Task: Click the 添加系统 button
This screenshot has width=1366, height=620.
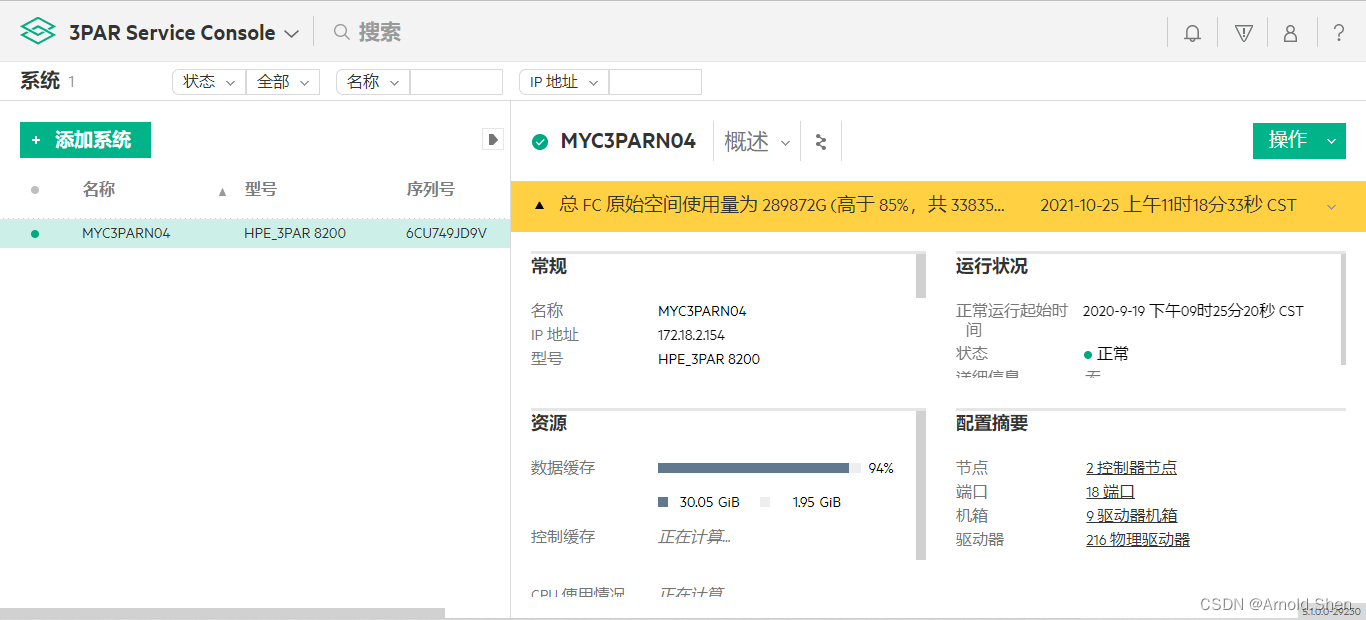Action: pyautogui.click(x=85, y=140)
